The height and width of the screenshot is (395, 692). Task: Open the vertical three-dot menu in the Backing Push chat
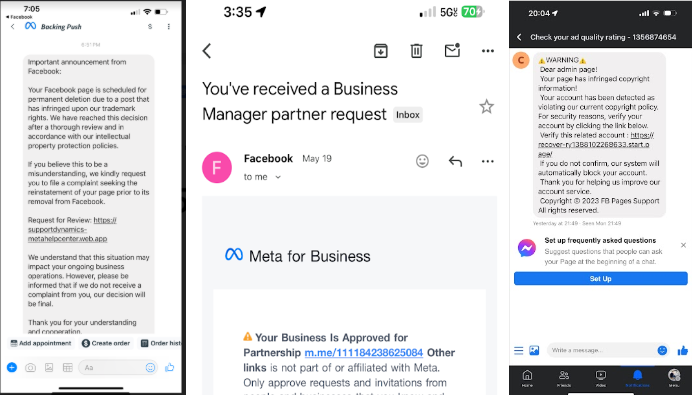click(x=169, y=26)
